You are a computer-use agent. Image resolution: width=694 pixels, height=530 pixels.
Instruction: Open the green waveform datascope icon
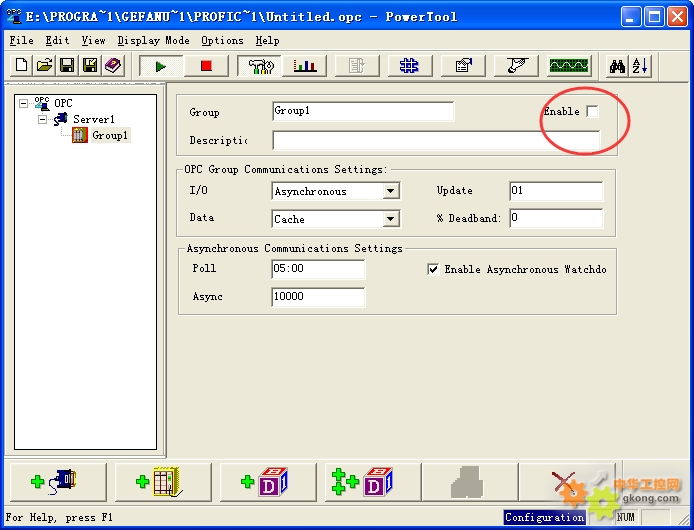click(569, 66)
